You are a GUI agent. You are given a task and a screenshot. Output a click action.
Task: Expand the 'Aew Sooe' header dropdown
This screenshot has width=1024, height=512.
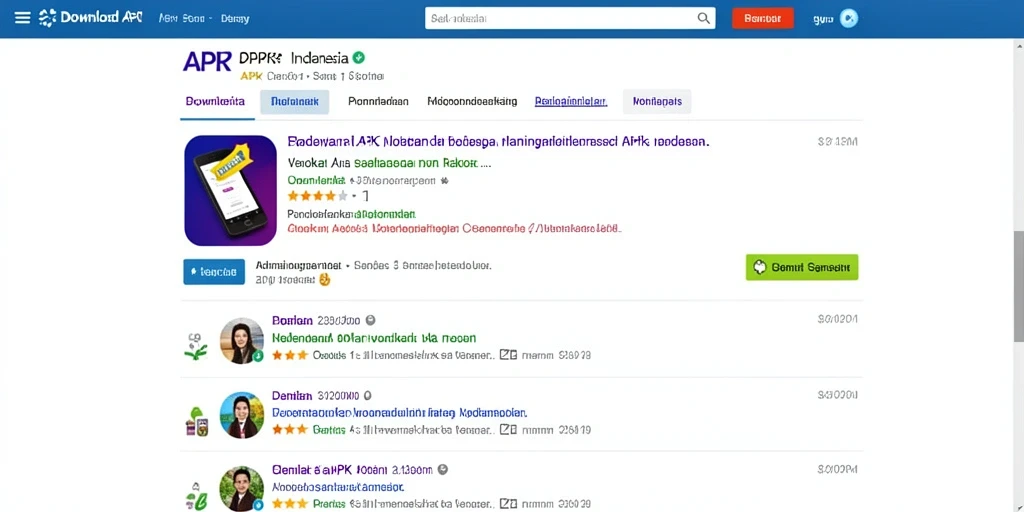click(186, 18)
